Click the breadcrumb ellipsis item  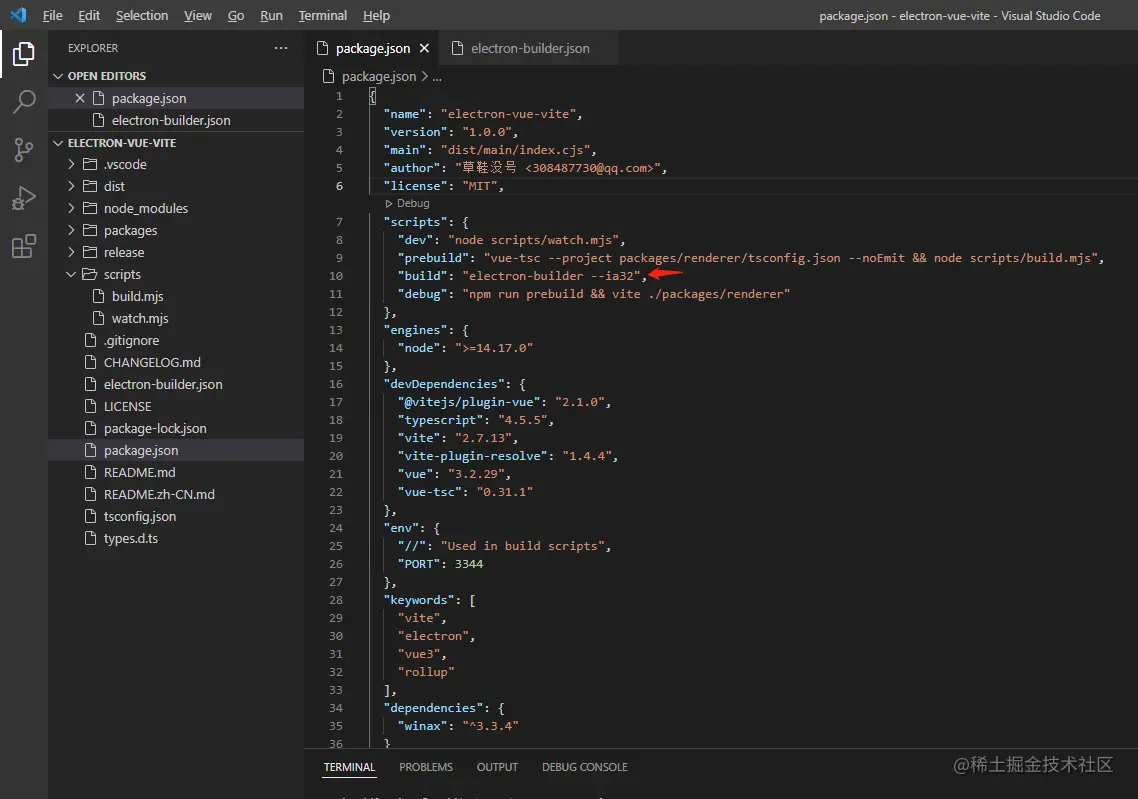[x=437, y=77]
